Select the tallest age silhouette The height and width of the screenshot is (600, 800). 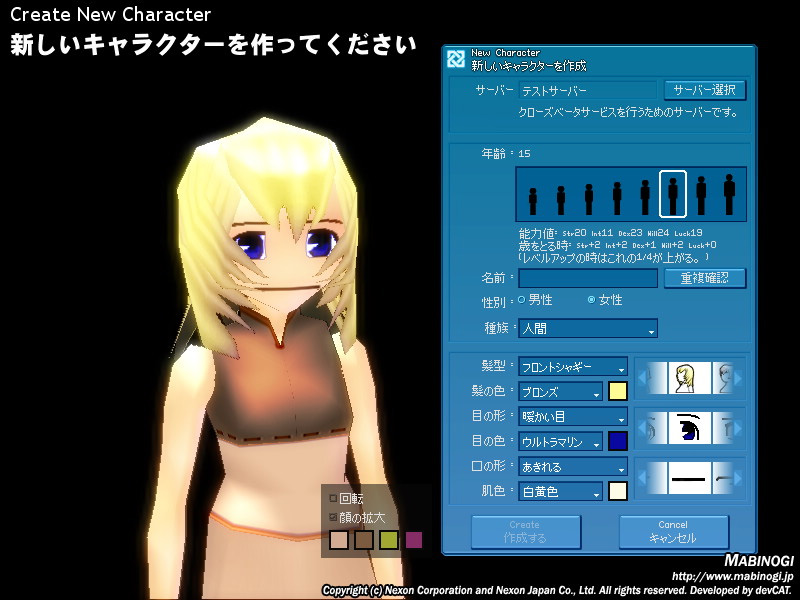coord(730,194)
